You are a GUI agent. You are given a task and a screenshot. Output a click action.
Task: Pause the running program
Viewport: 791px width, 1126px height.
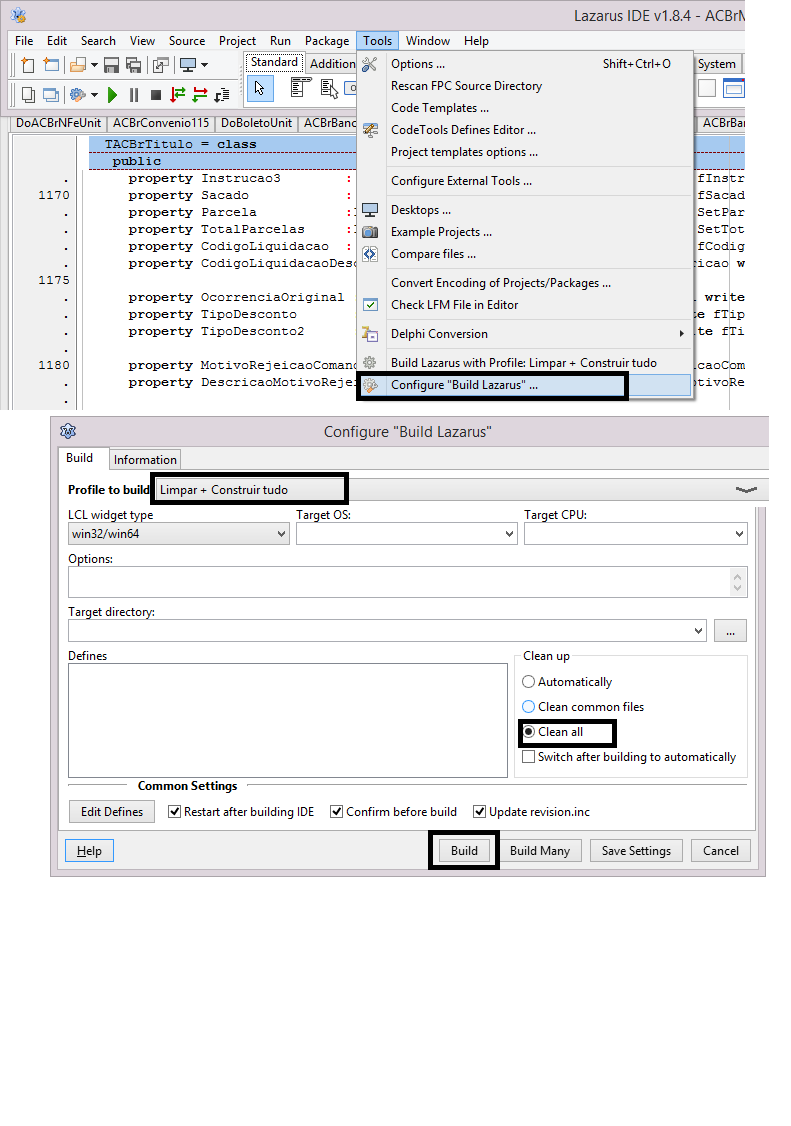coord(134,94)
